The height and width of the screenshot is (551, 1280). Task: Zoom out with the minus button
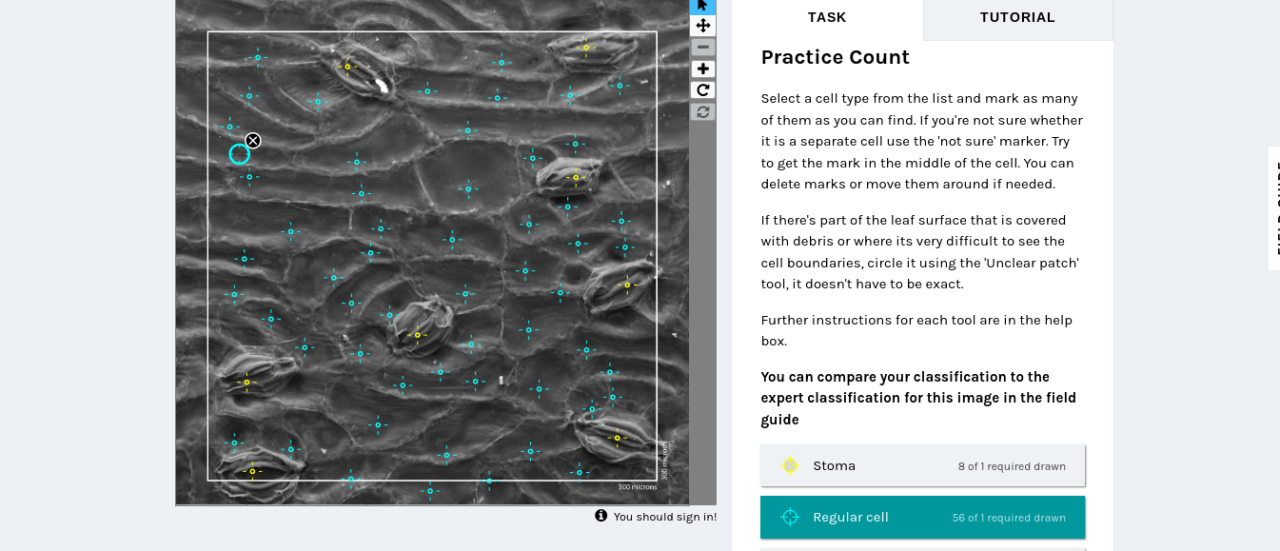pyautogui.click(x=703, y=47)
